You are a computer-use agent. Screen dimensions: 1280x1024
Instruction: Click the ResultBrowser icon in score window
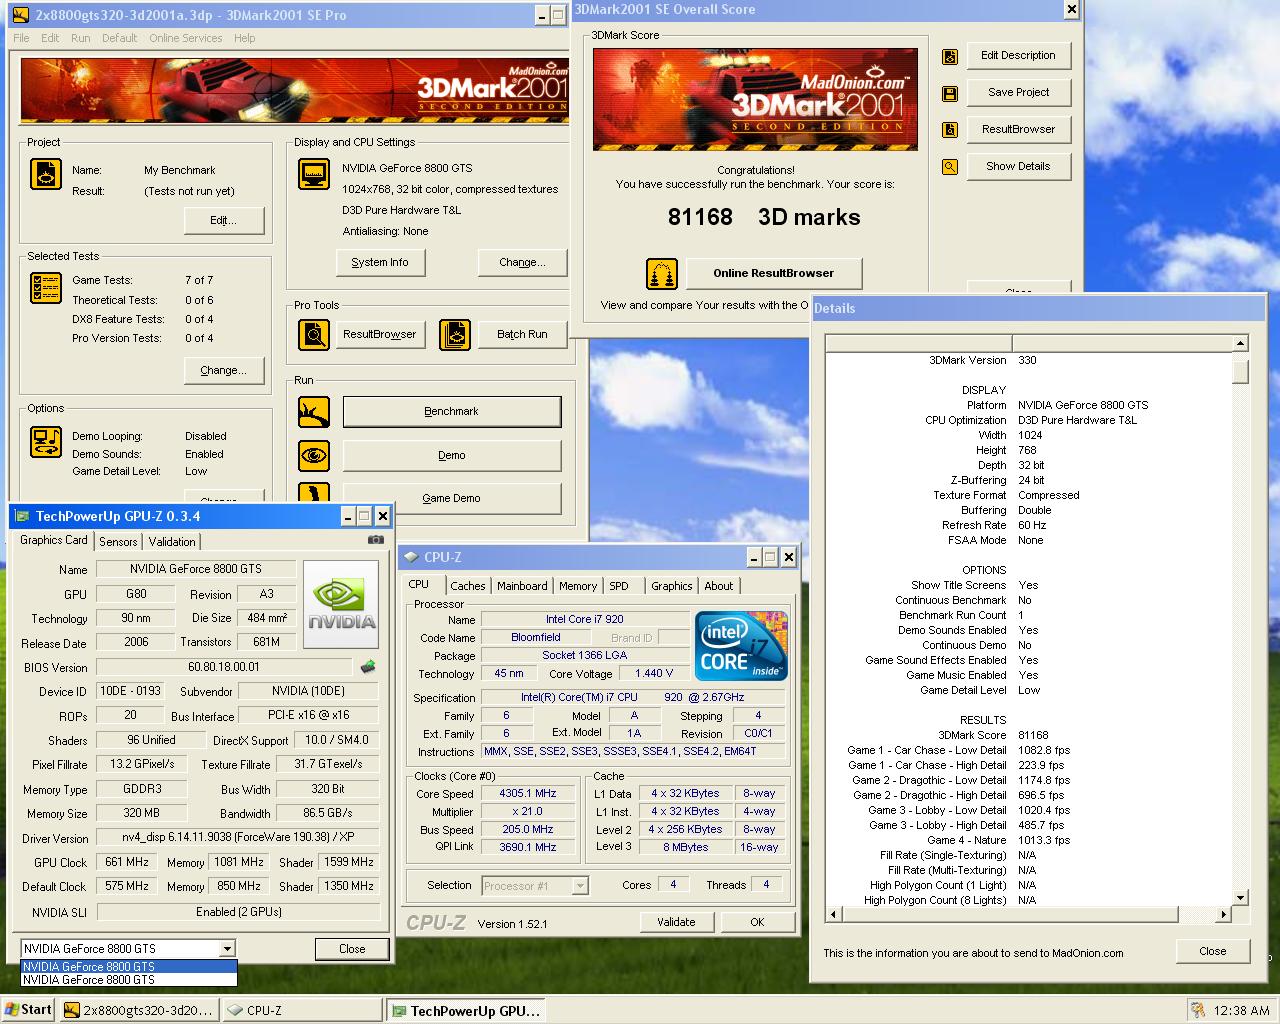coord(950,131)
